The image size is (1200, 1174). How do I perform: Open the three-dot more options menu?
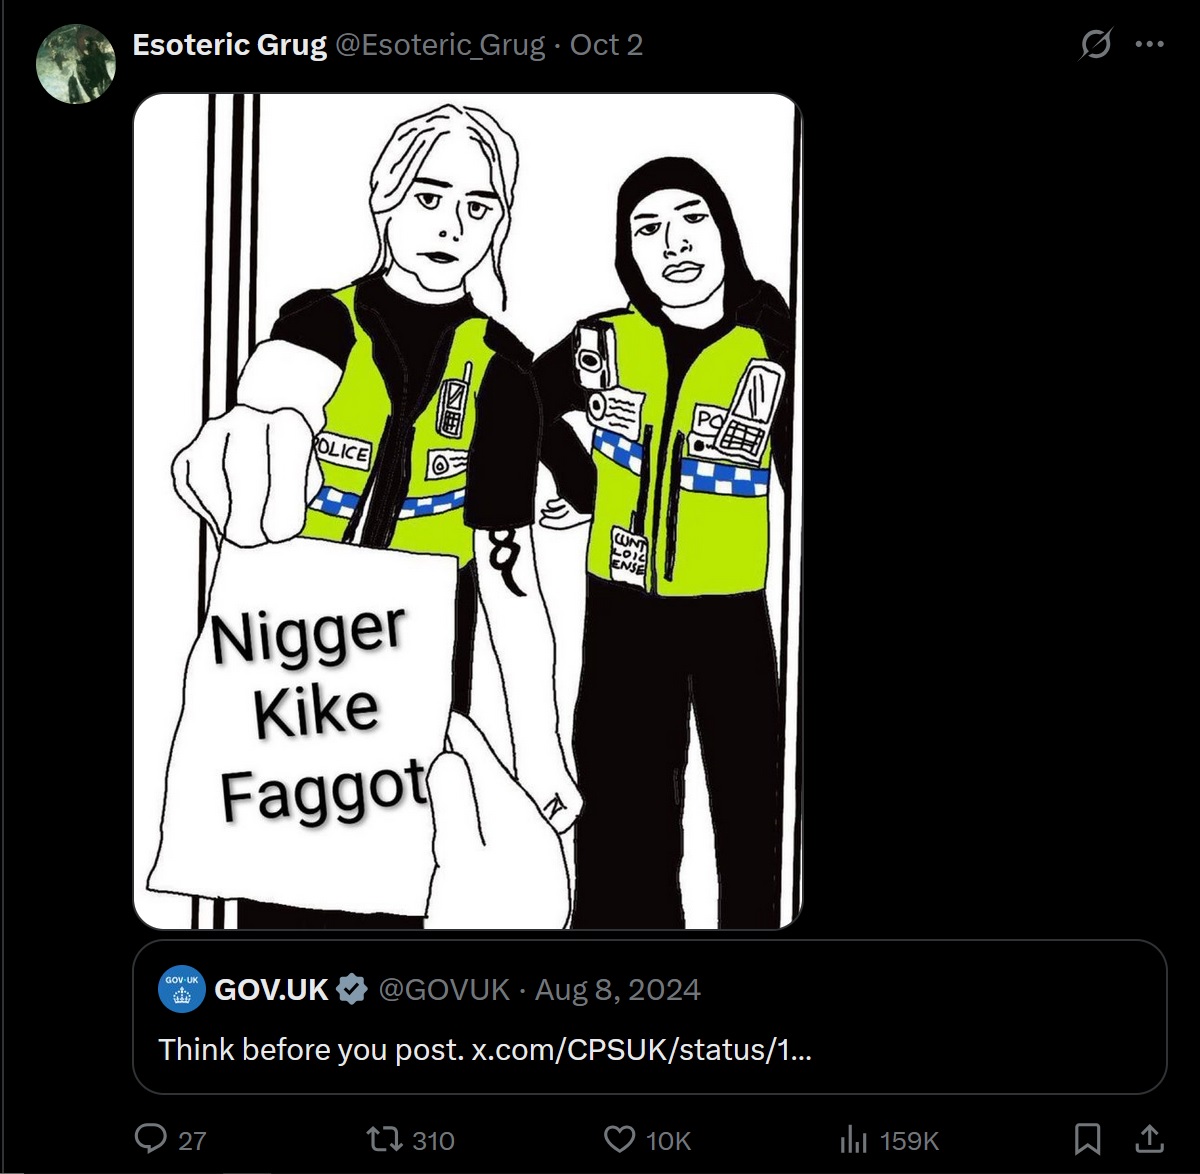coord(1150,44)
